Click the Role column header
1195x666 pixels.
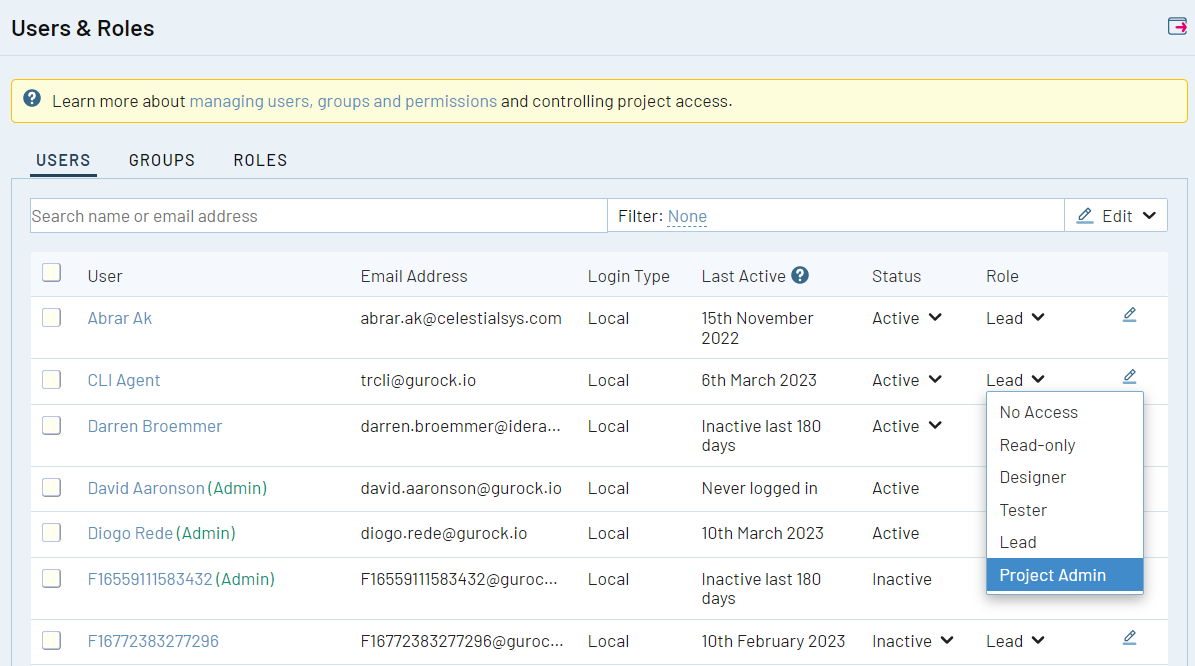[1002, 276]
